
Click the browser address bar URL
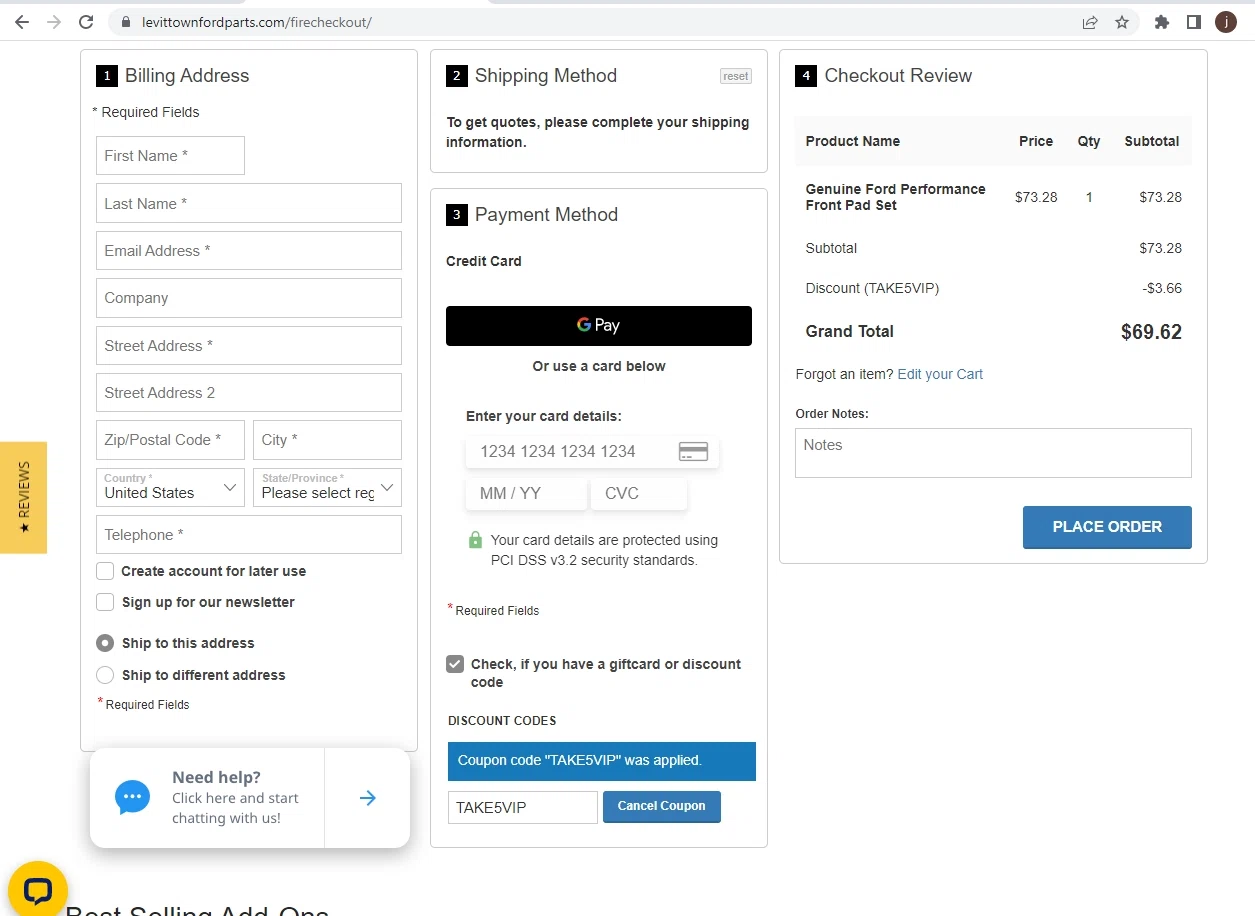pos(257,22)
